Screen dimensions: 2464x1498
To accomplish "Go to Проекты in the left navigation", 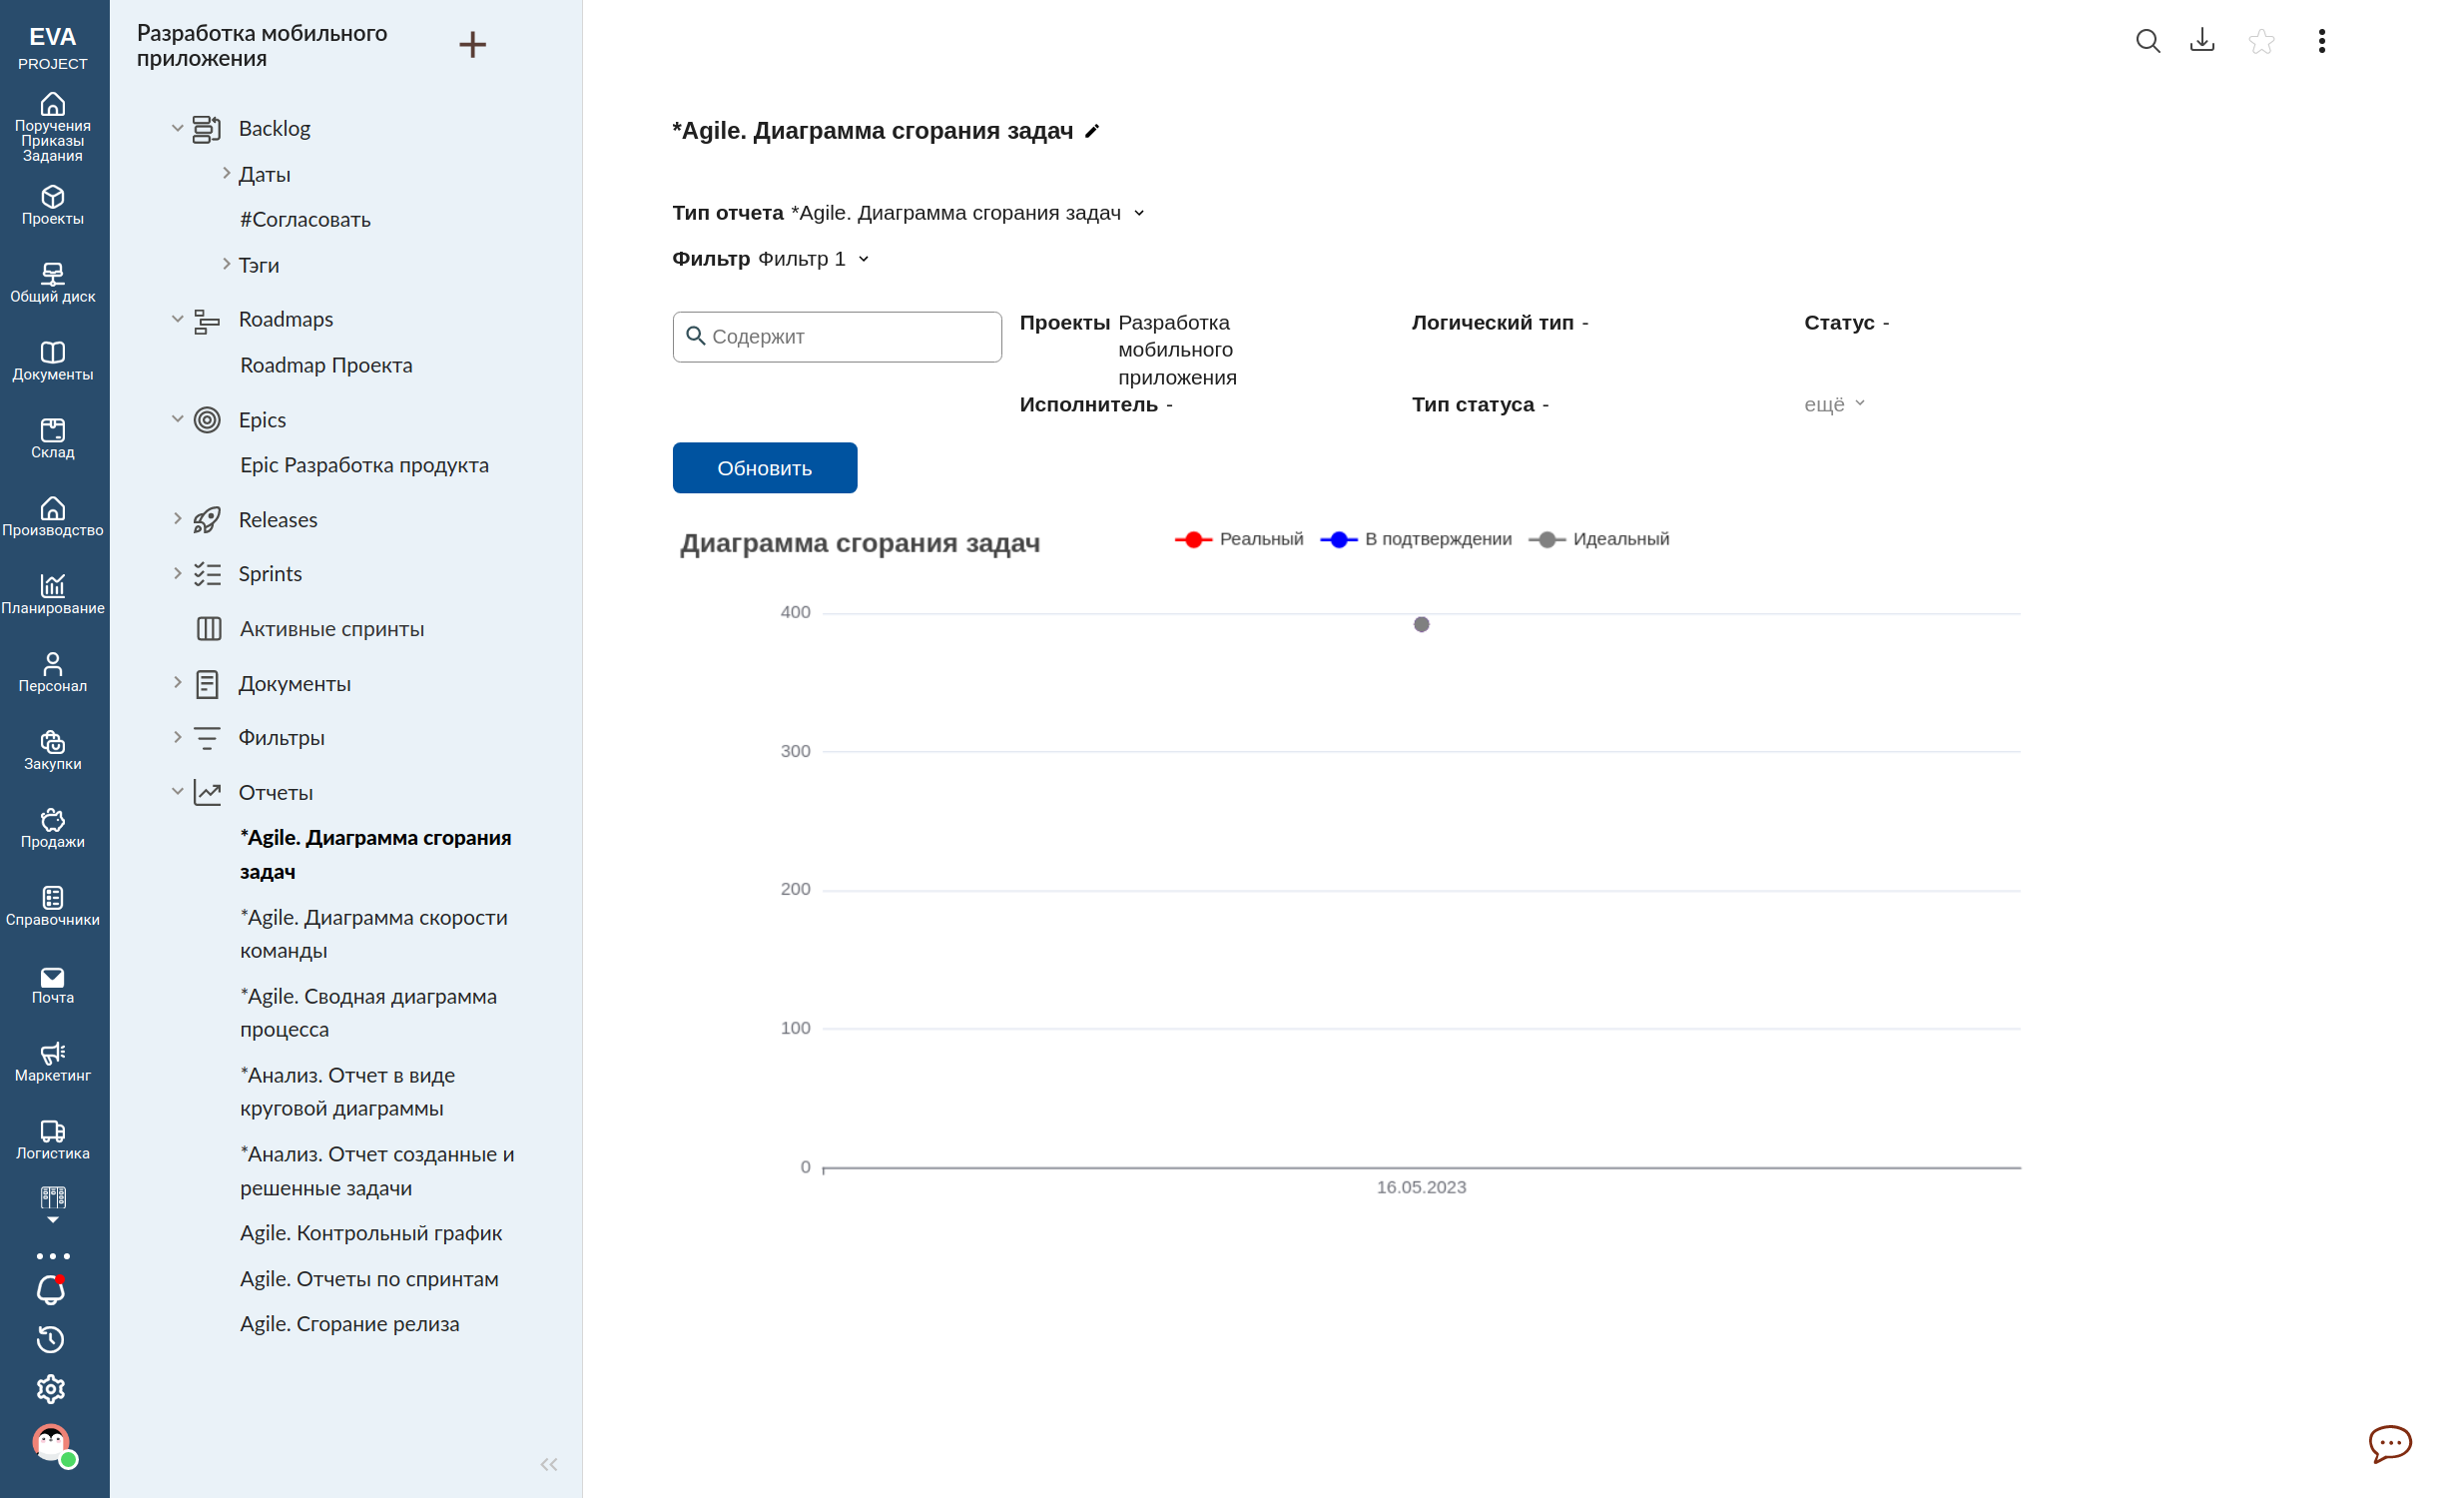I will pos(52,205).
